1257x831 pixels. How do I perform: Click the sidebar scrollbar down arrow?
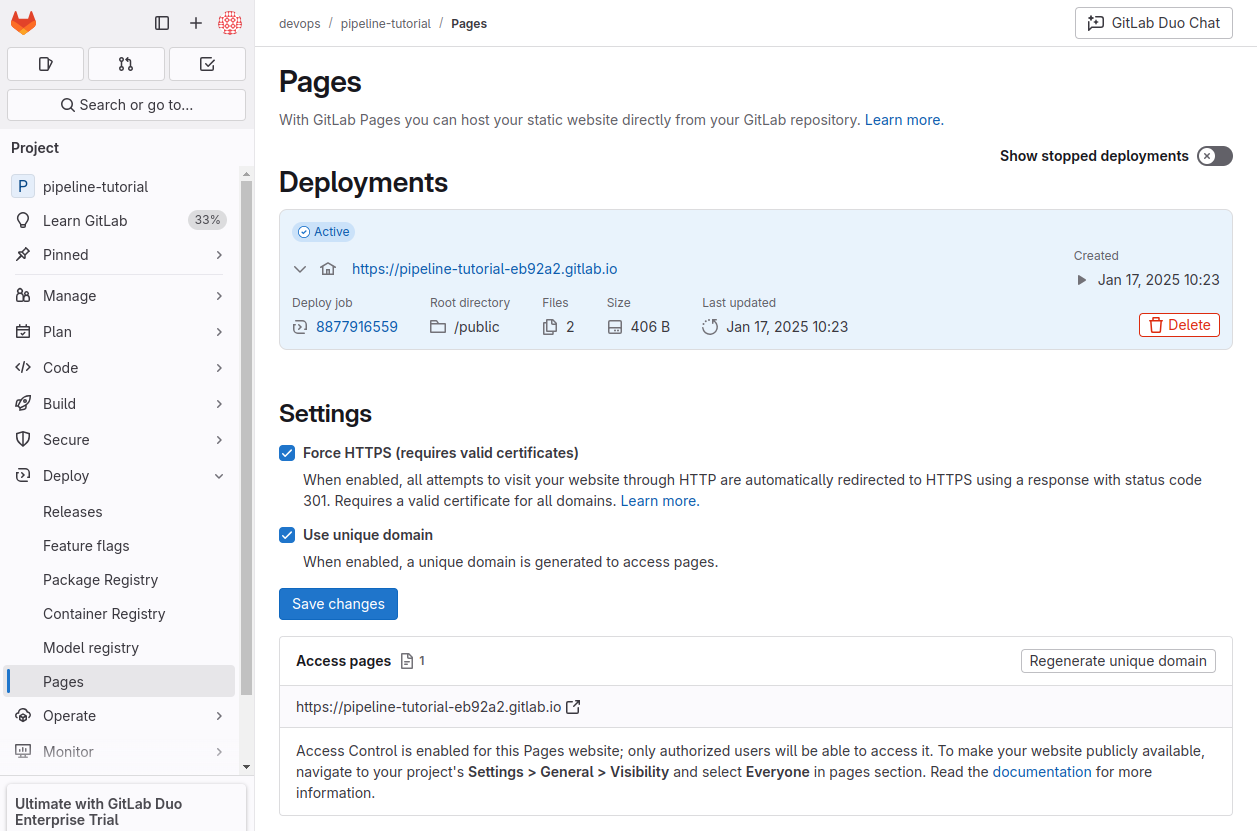tap(246, 766)
